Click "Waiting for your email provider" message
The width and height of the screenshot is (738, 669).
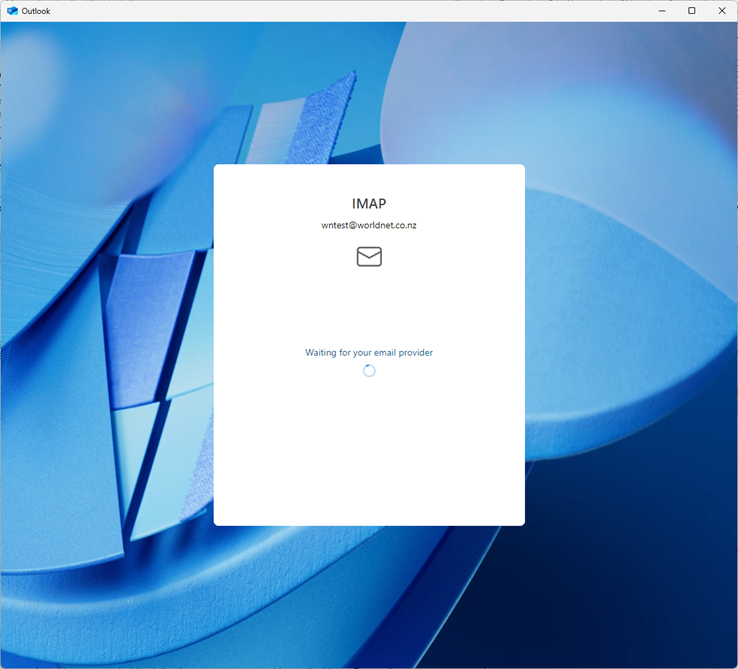[x=369, y=353]
